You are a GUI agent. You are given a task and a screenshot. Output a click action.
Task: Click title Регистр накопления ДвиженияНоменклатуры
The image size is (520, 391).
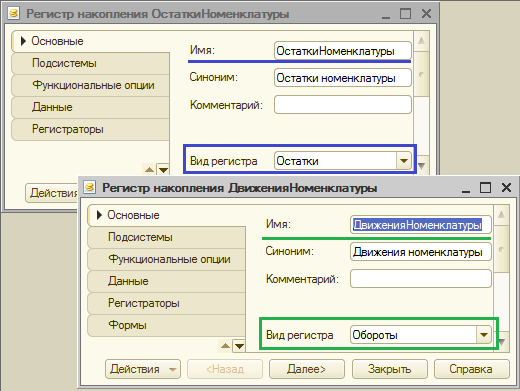tap(239, 188)
